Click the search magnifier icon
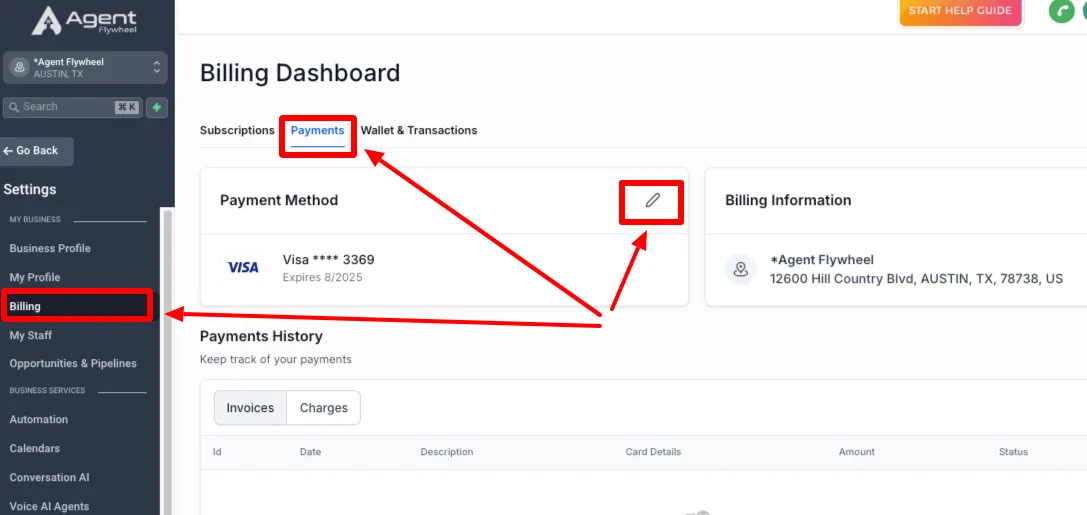This screenshot has height=515, width=1087. [x=14, y=107]
